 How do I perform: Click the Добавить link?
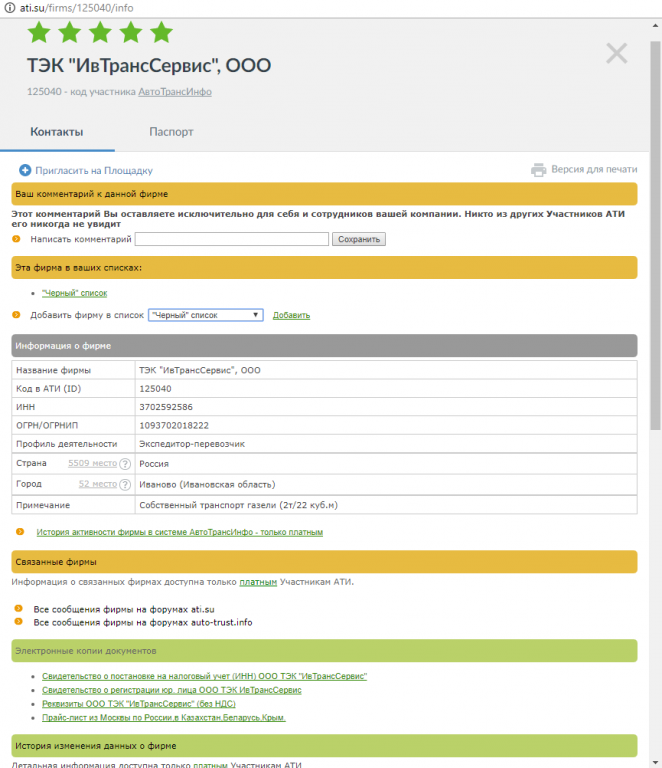[x=291, y=315]
